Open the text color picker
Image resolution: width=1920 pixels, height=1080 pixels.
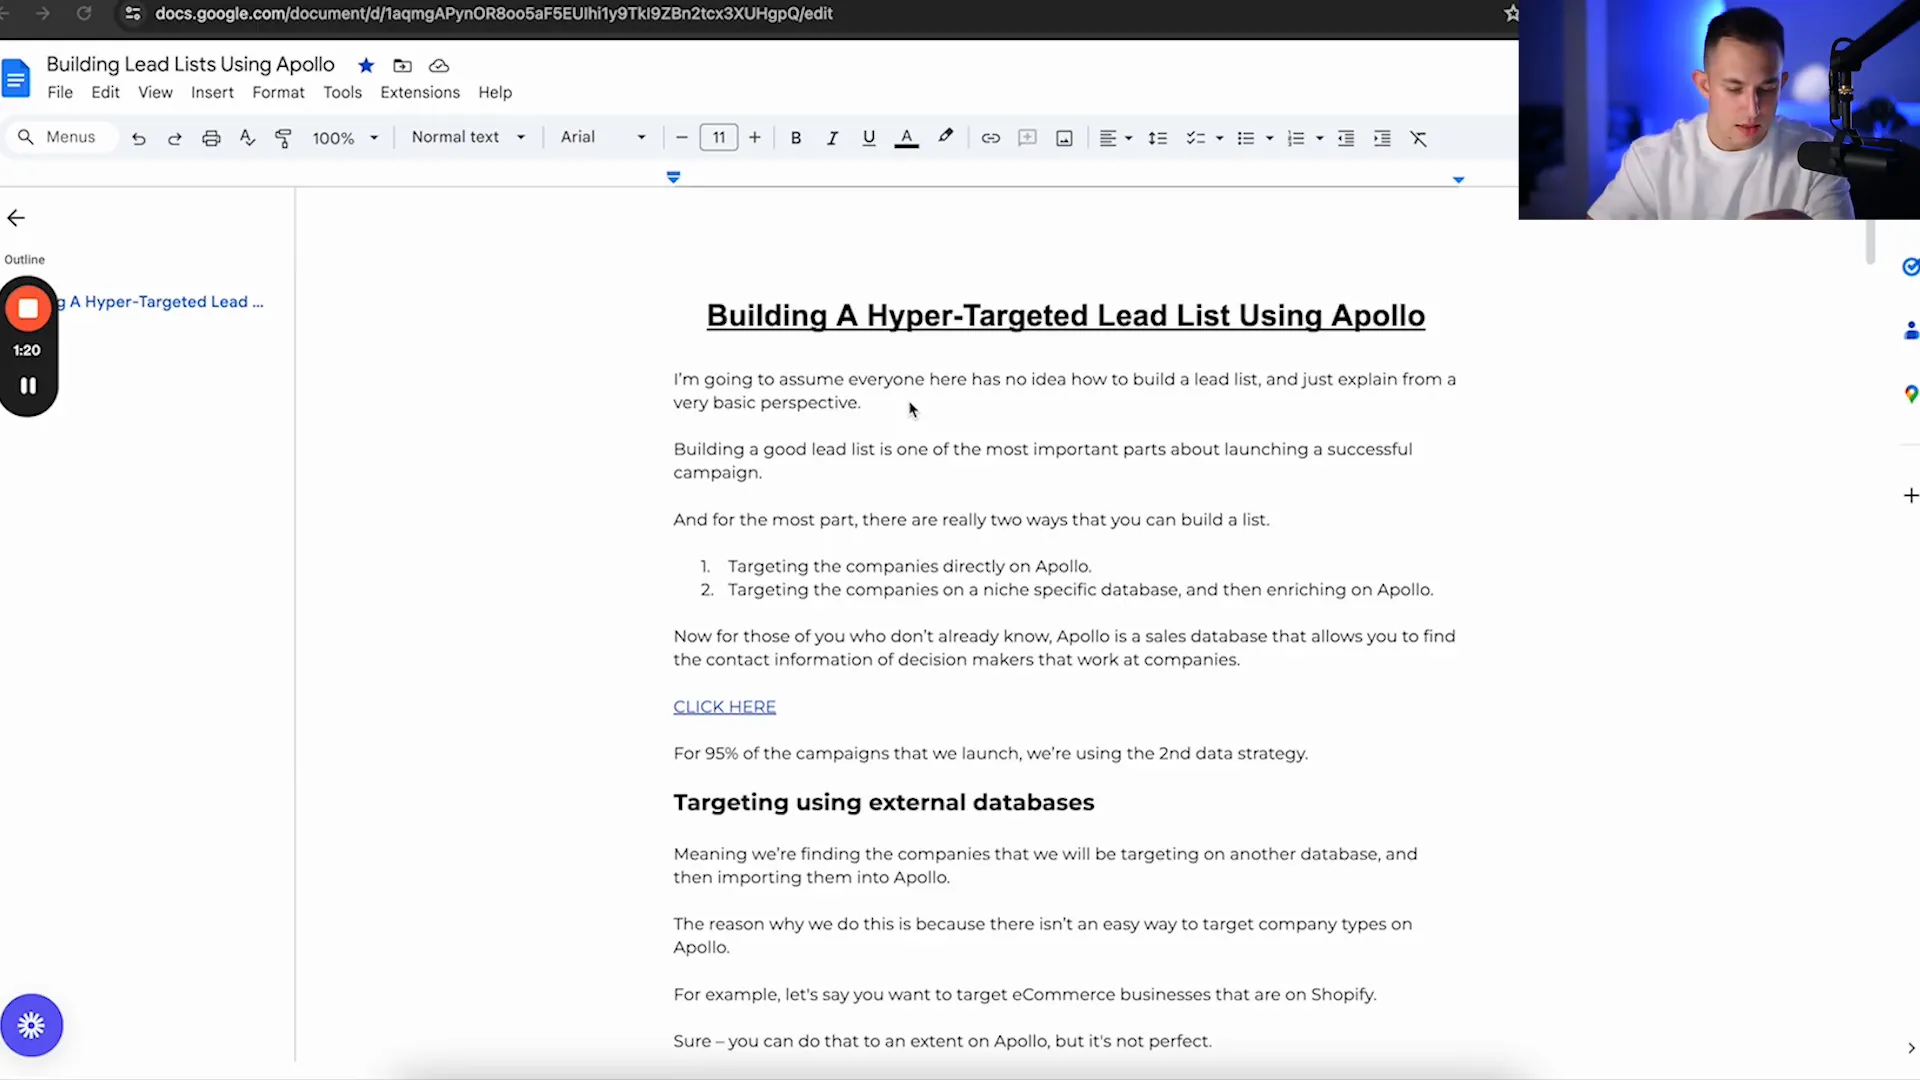click(x=906, y=138)
